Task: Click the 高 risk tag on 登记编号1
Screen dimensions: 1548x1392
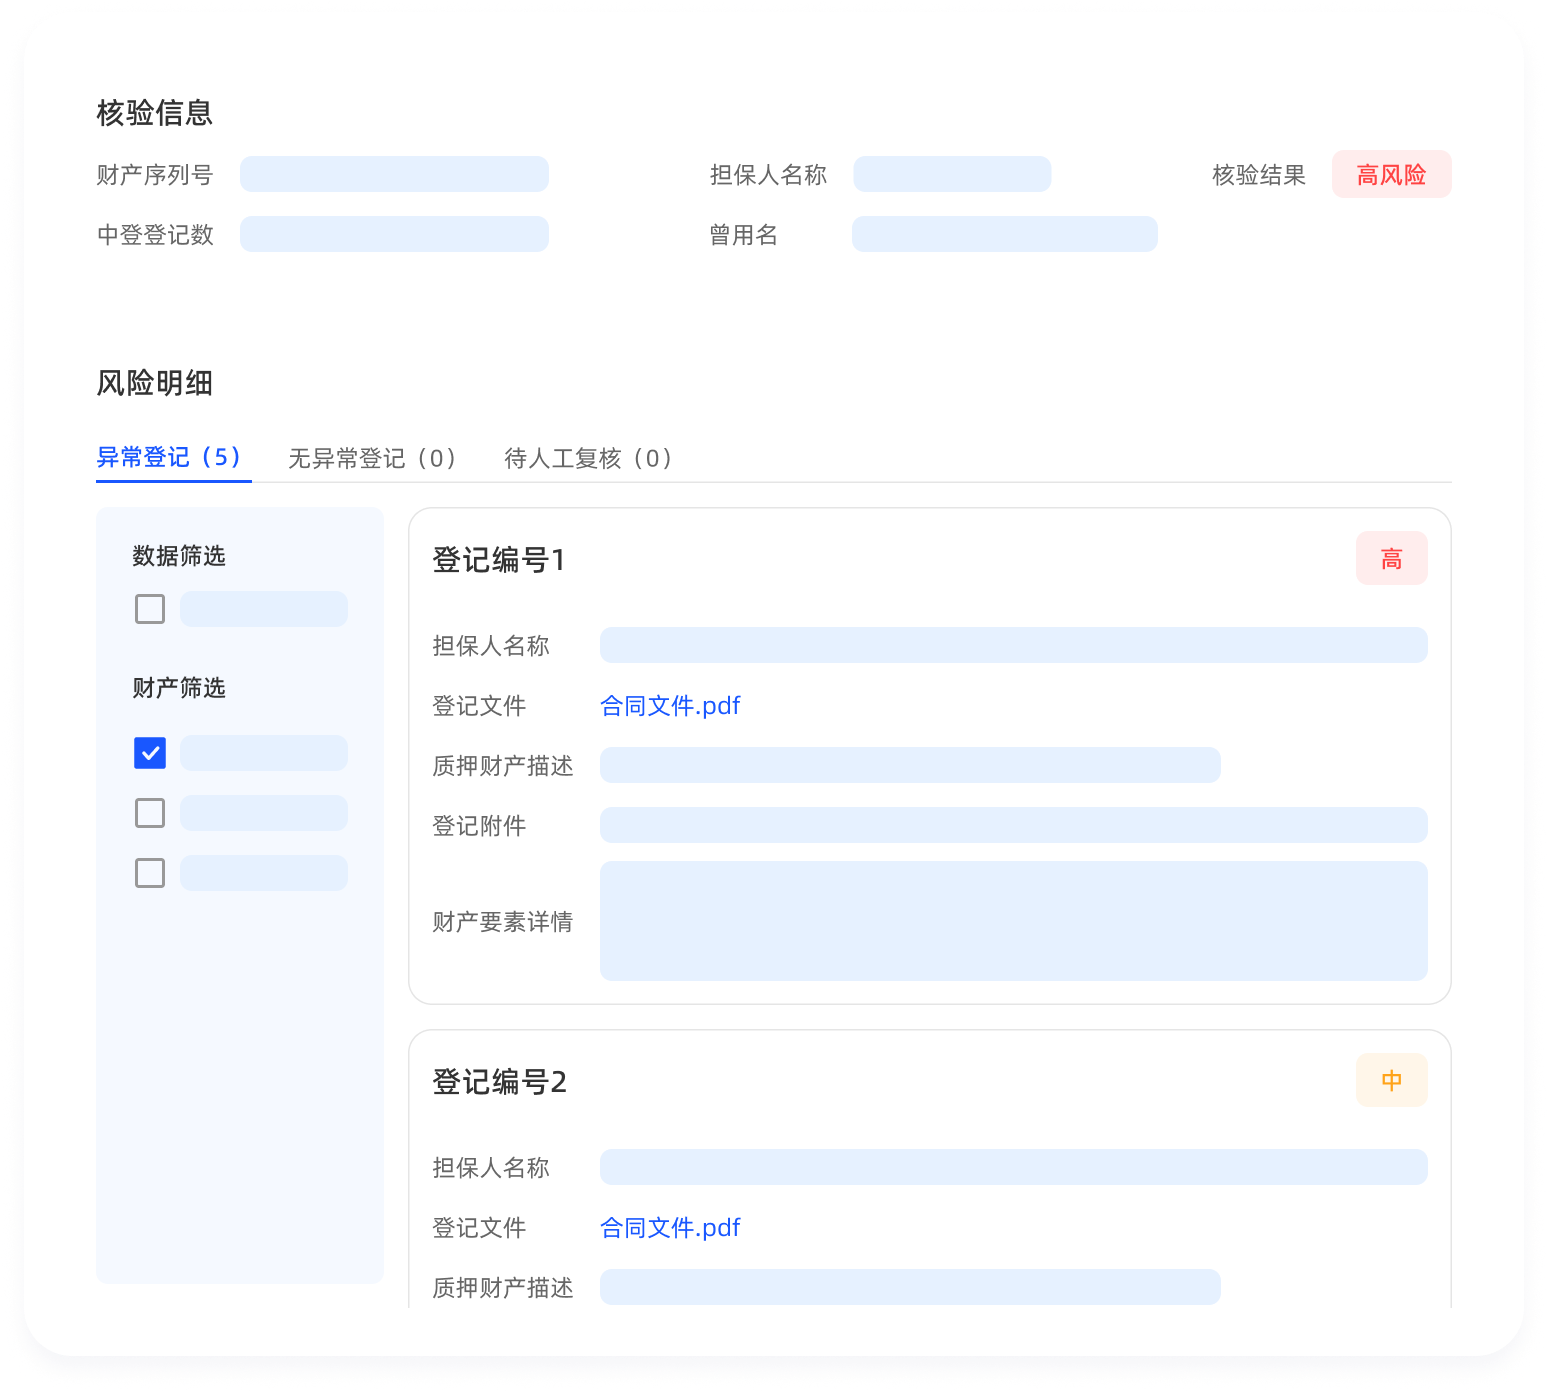Action: pyautogui.click(x=1391, y=559)
